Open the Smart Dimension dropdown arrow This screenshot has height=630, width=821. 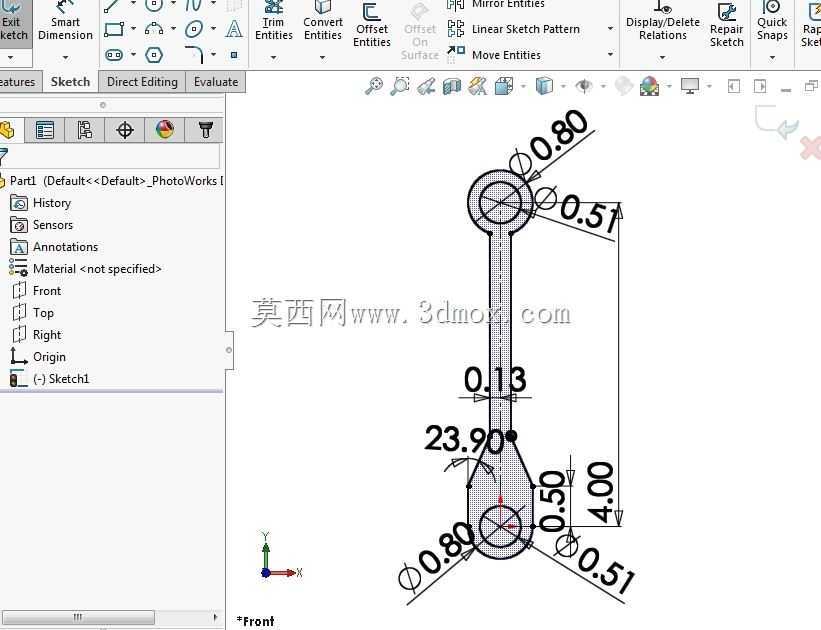click(x=65, y=57)
